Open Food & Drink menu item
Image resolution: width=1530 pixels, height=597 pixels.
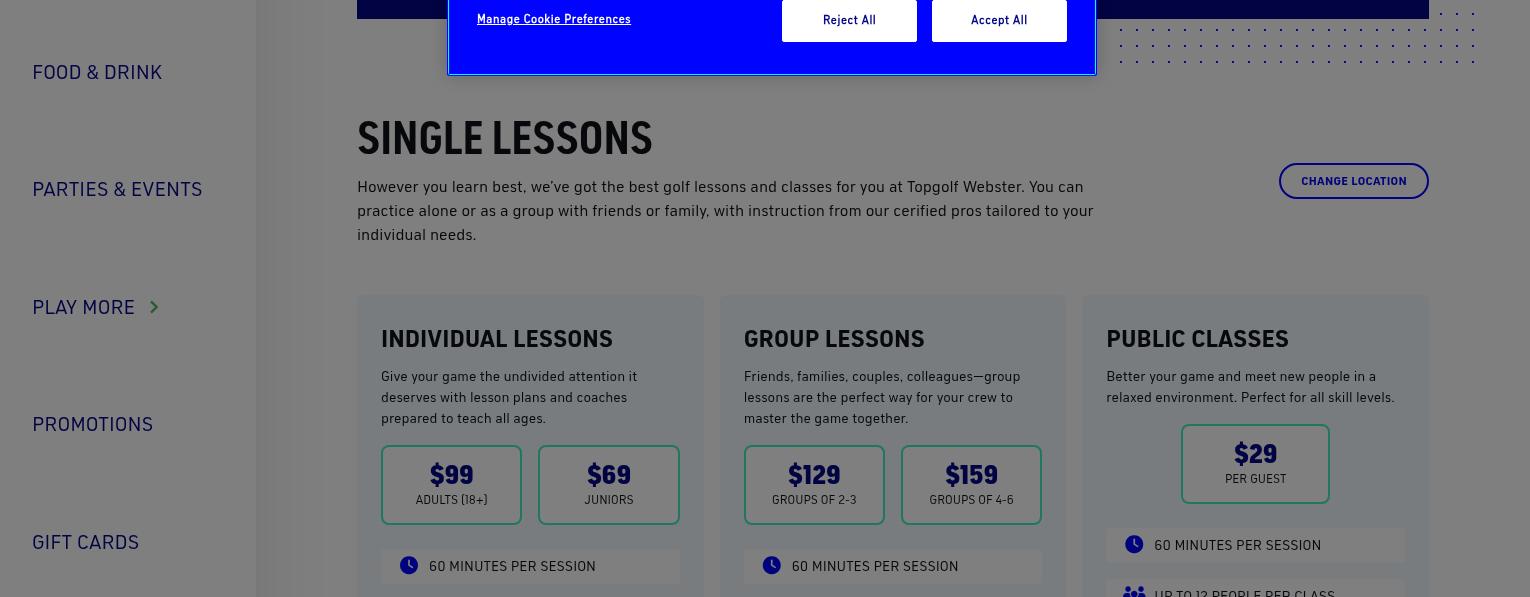(x=97, y=72)
